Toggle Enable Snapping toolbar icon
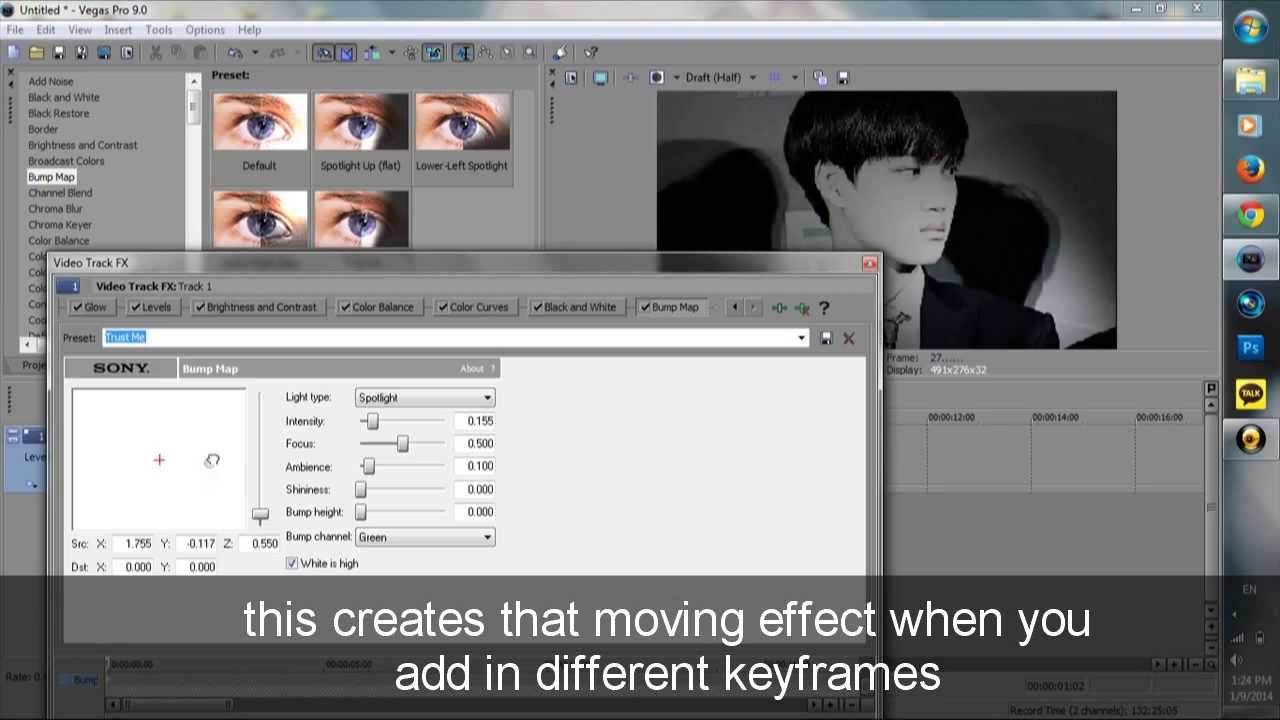 coord(324,53)
